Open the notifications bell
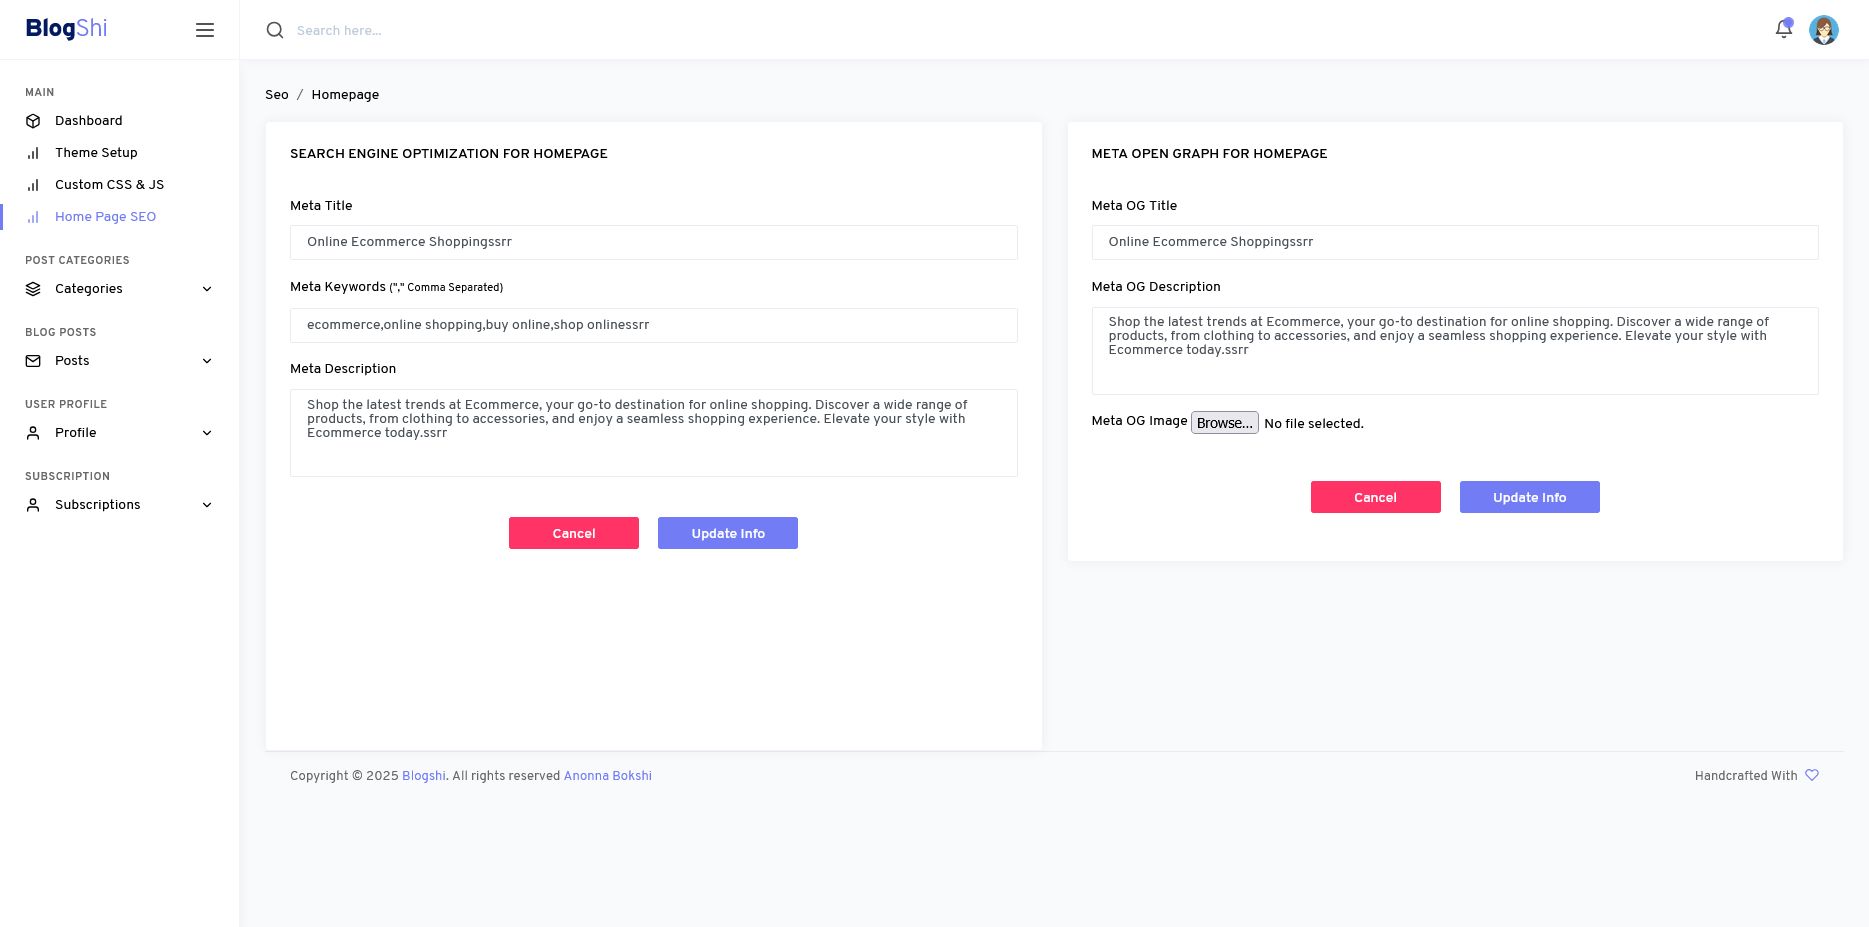This screenshot has height=927, width=1869. pos(1783,29)
